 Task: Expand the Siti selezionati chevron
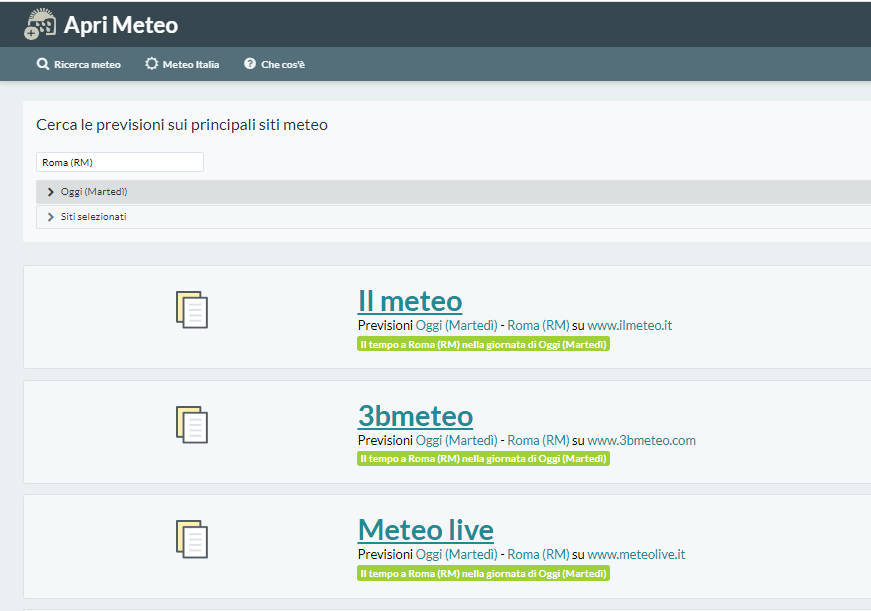pyautogui.click(x=51, y=217)
